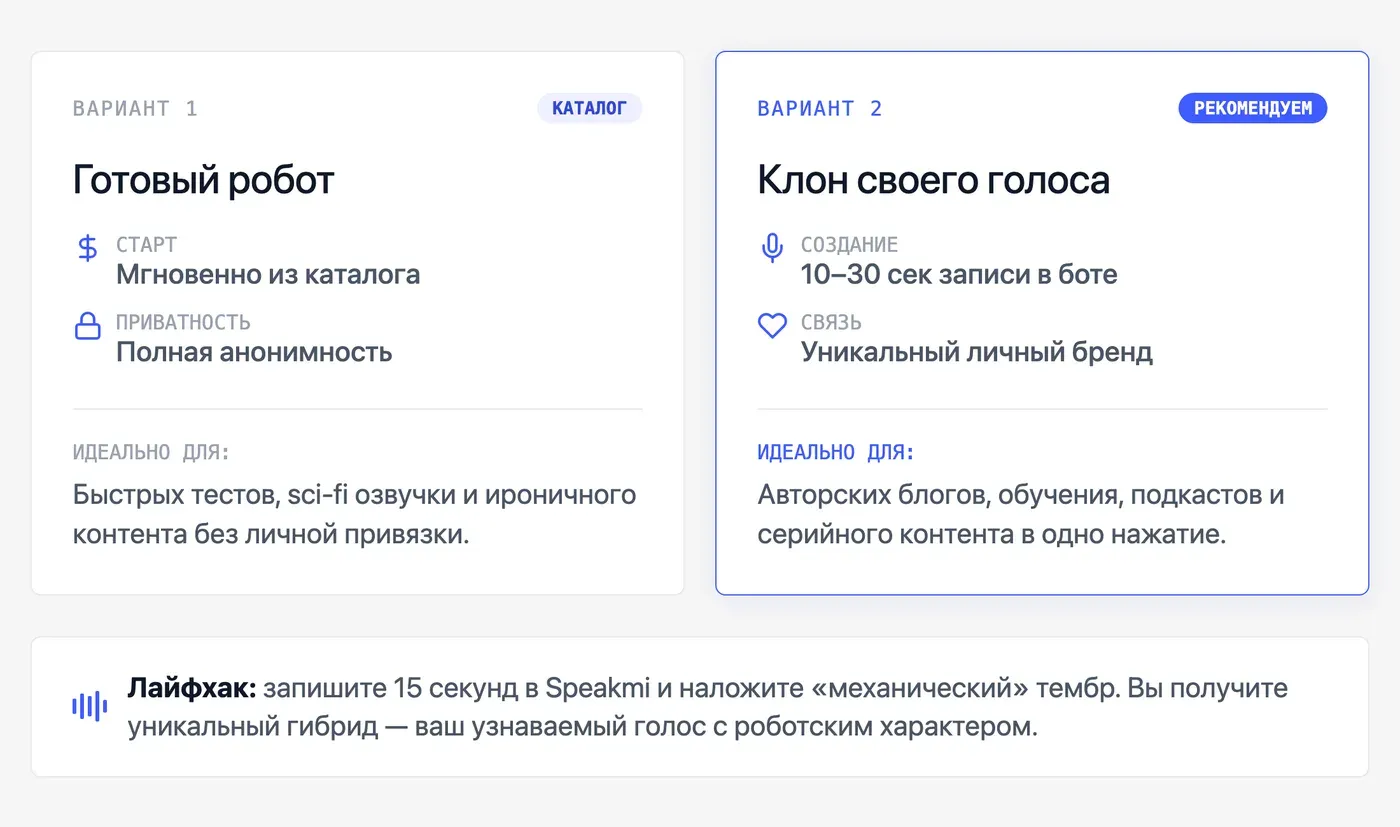Click the КАТАЛОГ badge

(590, 108)
